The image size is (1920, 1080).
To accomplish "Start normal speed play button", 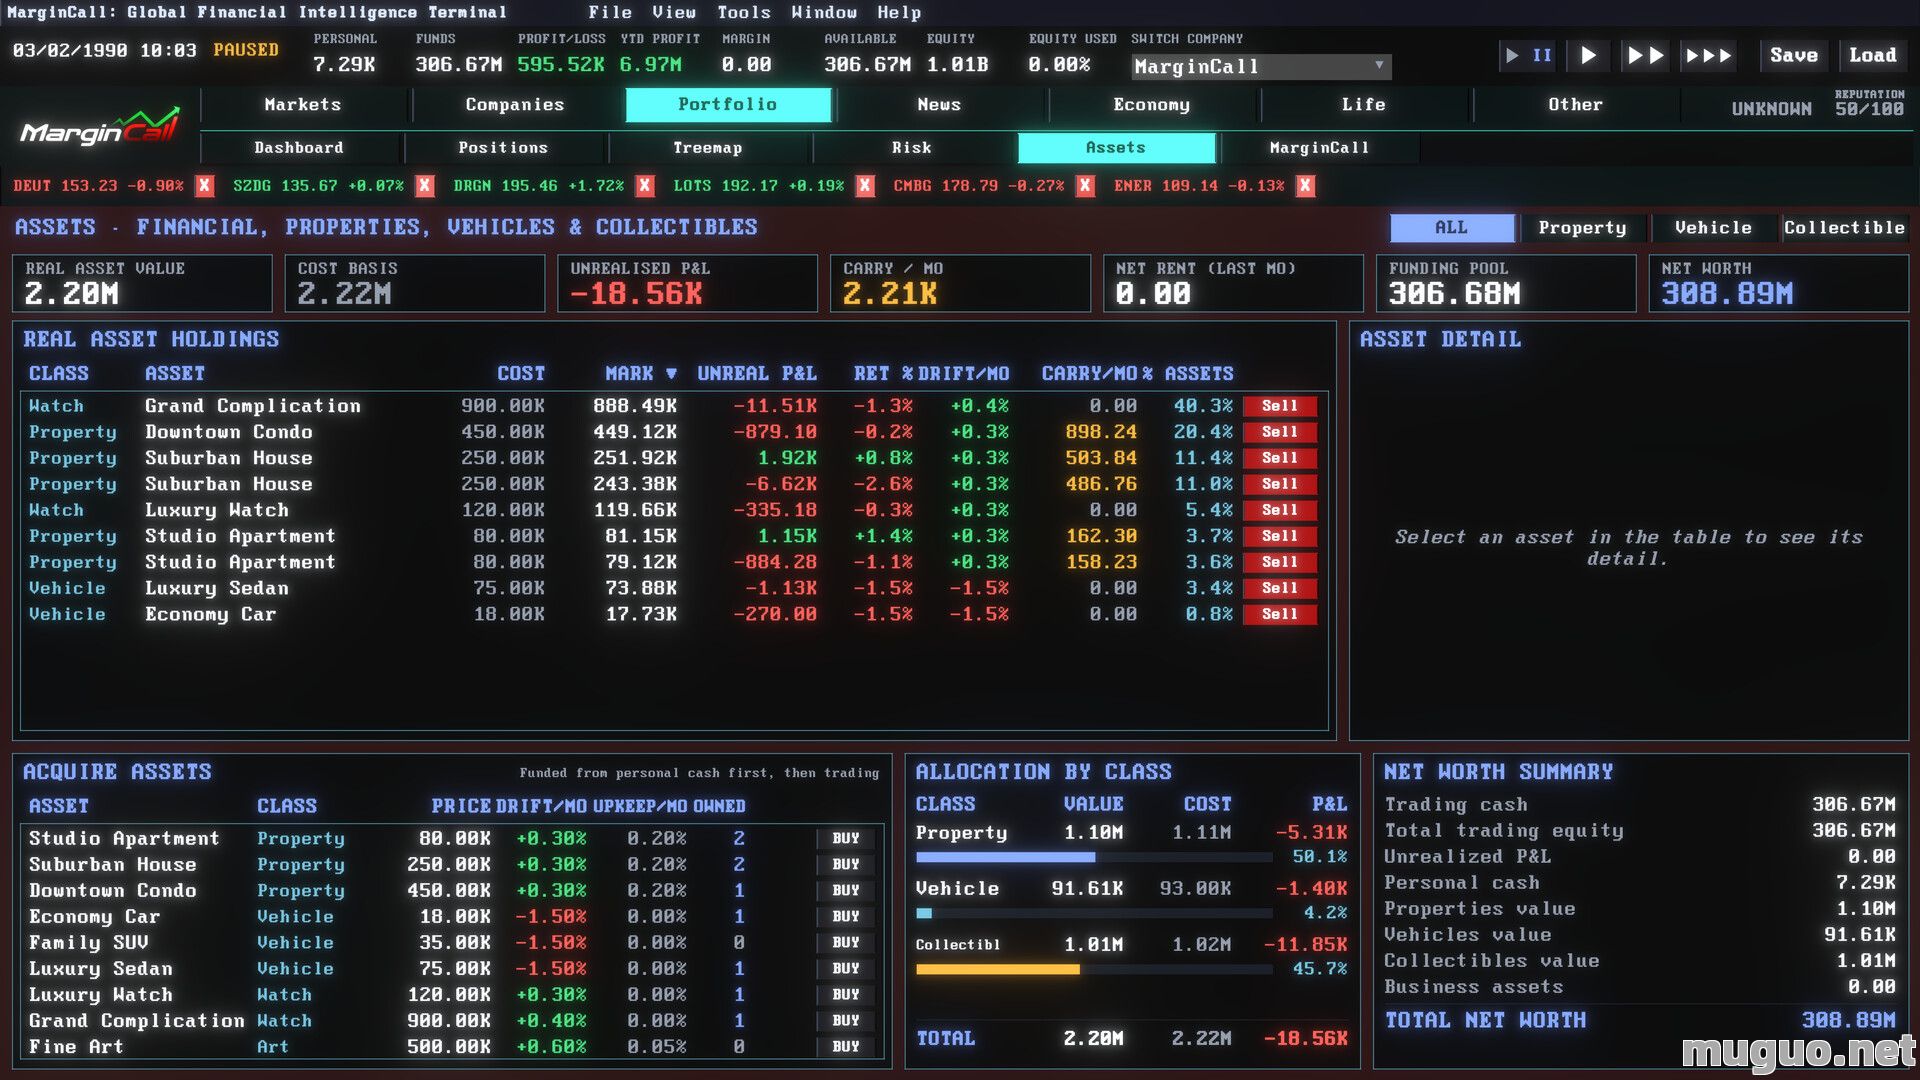I will coord(1588,55).
